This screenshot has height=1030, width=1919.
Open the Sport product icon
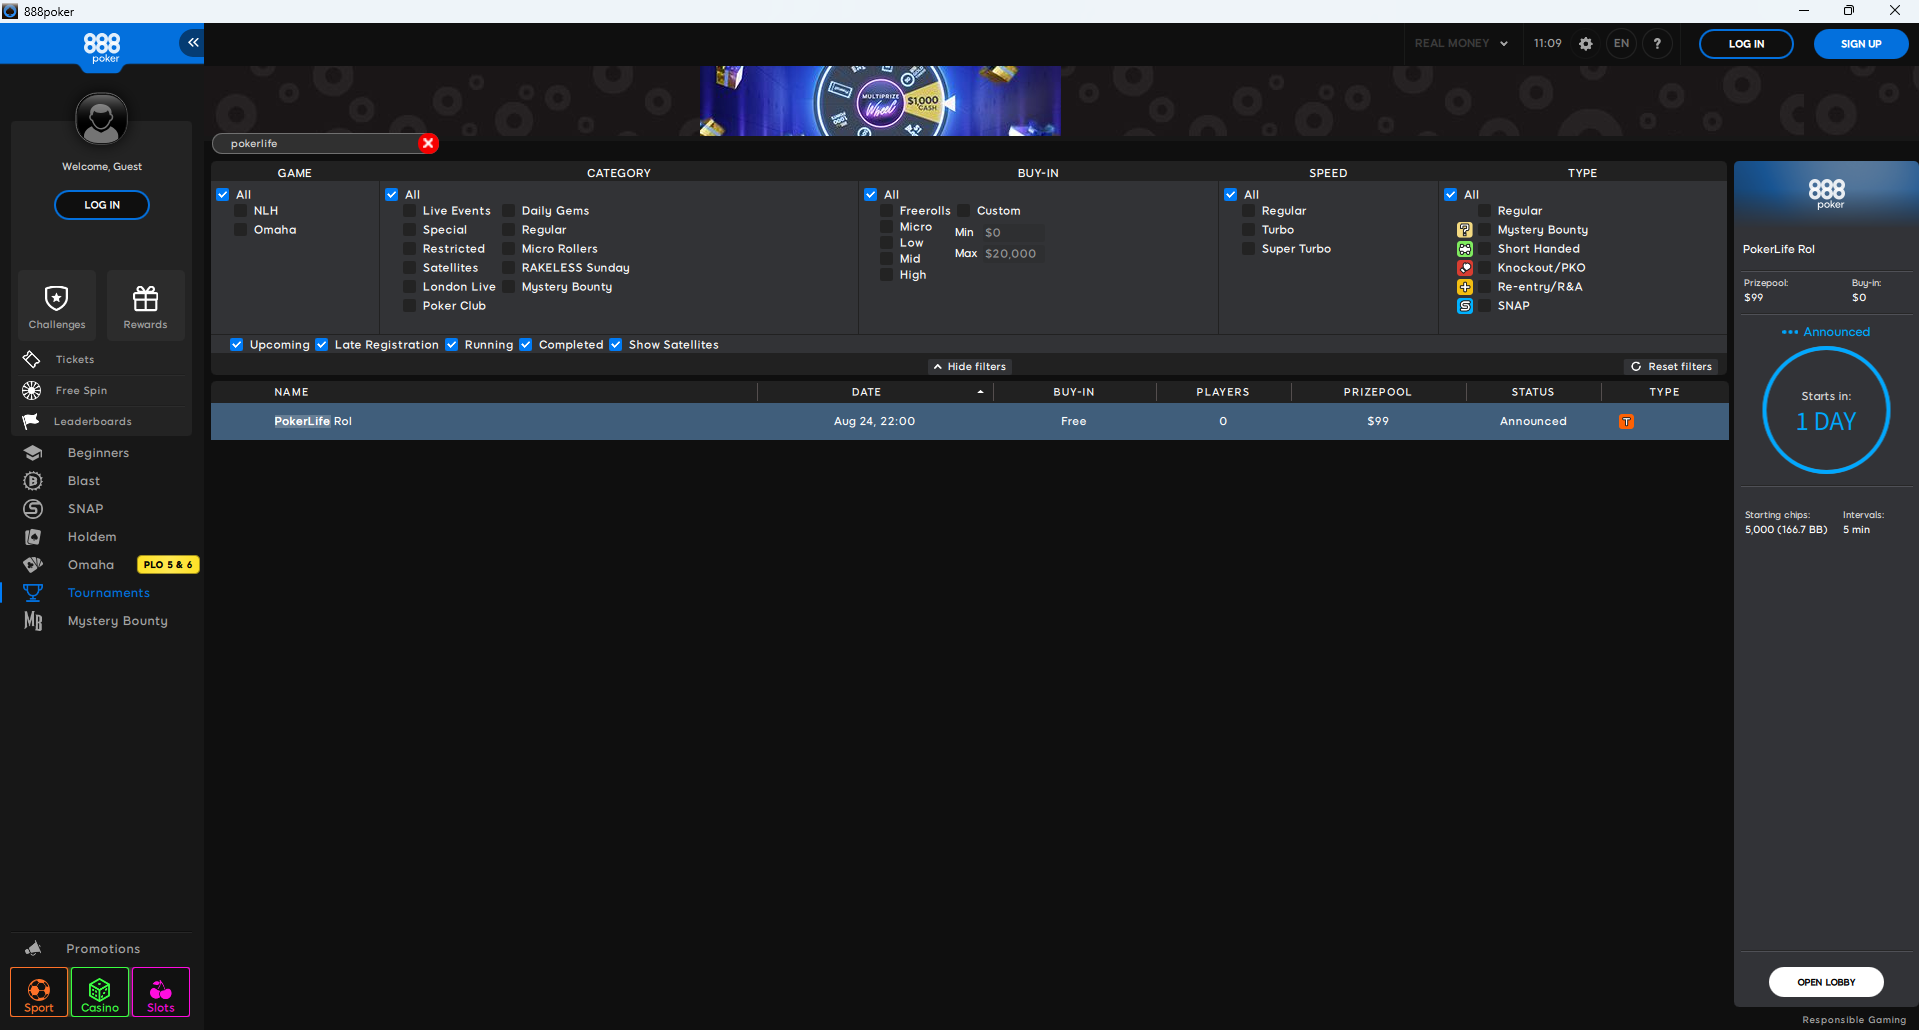click(39, 993)
